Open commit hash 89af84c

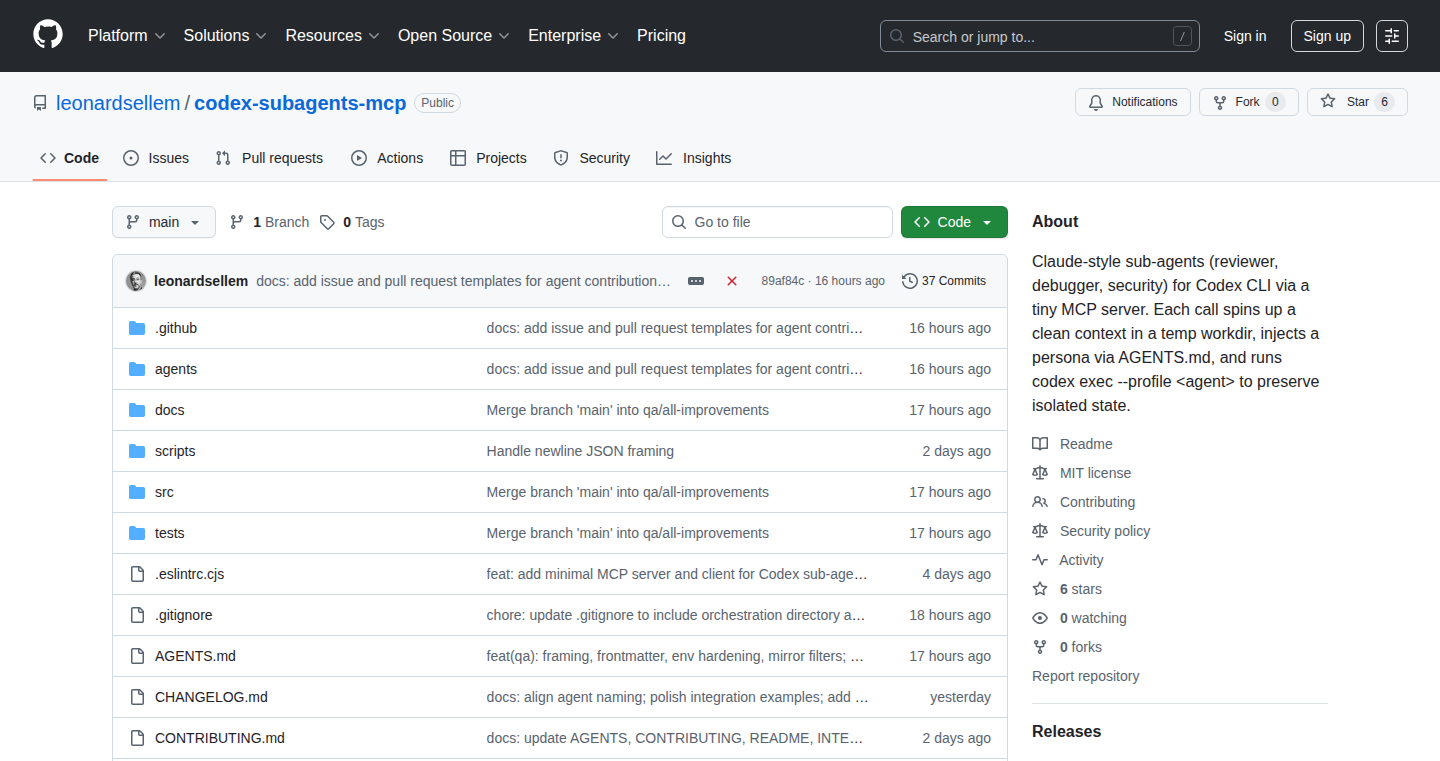click(782, 281)
